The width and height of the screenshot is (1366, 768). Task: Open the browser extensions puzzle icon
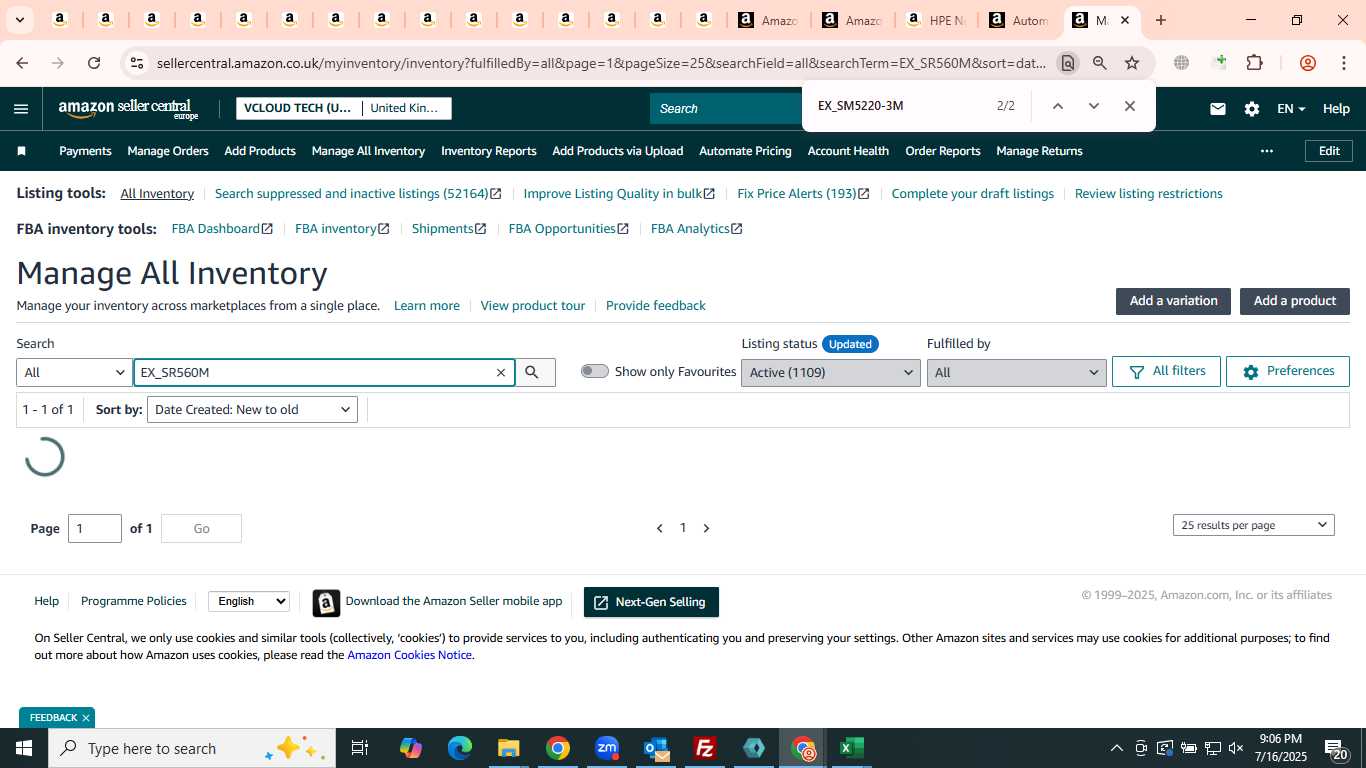(x=1254, y=63)
